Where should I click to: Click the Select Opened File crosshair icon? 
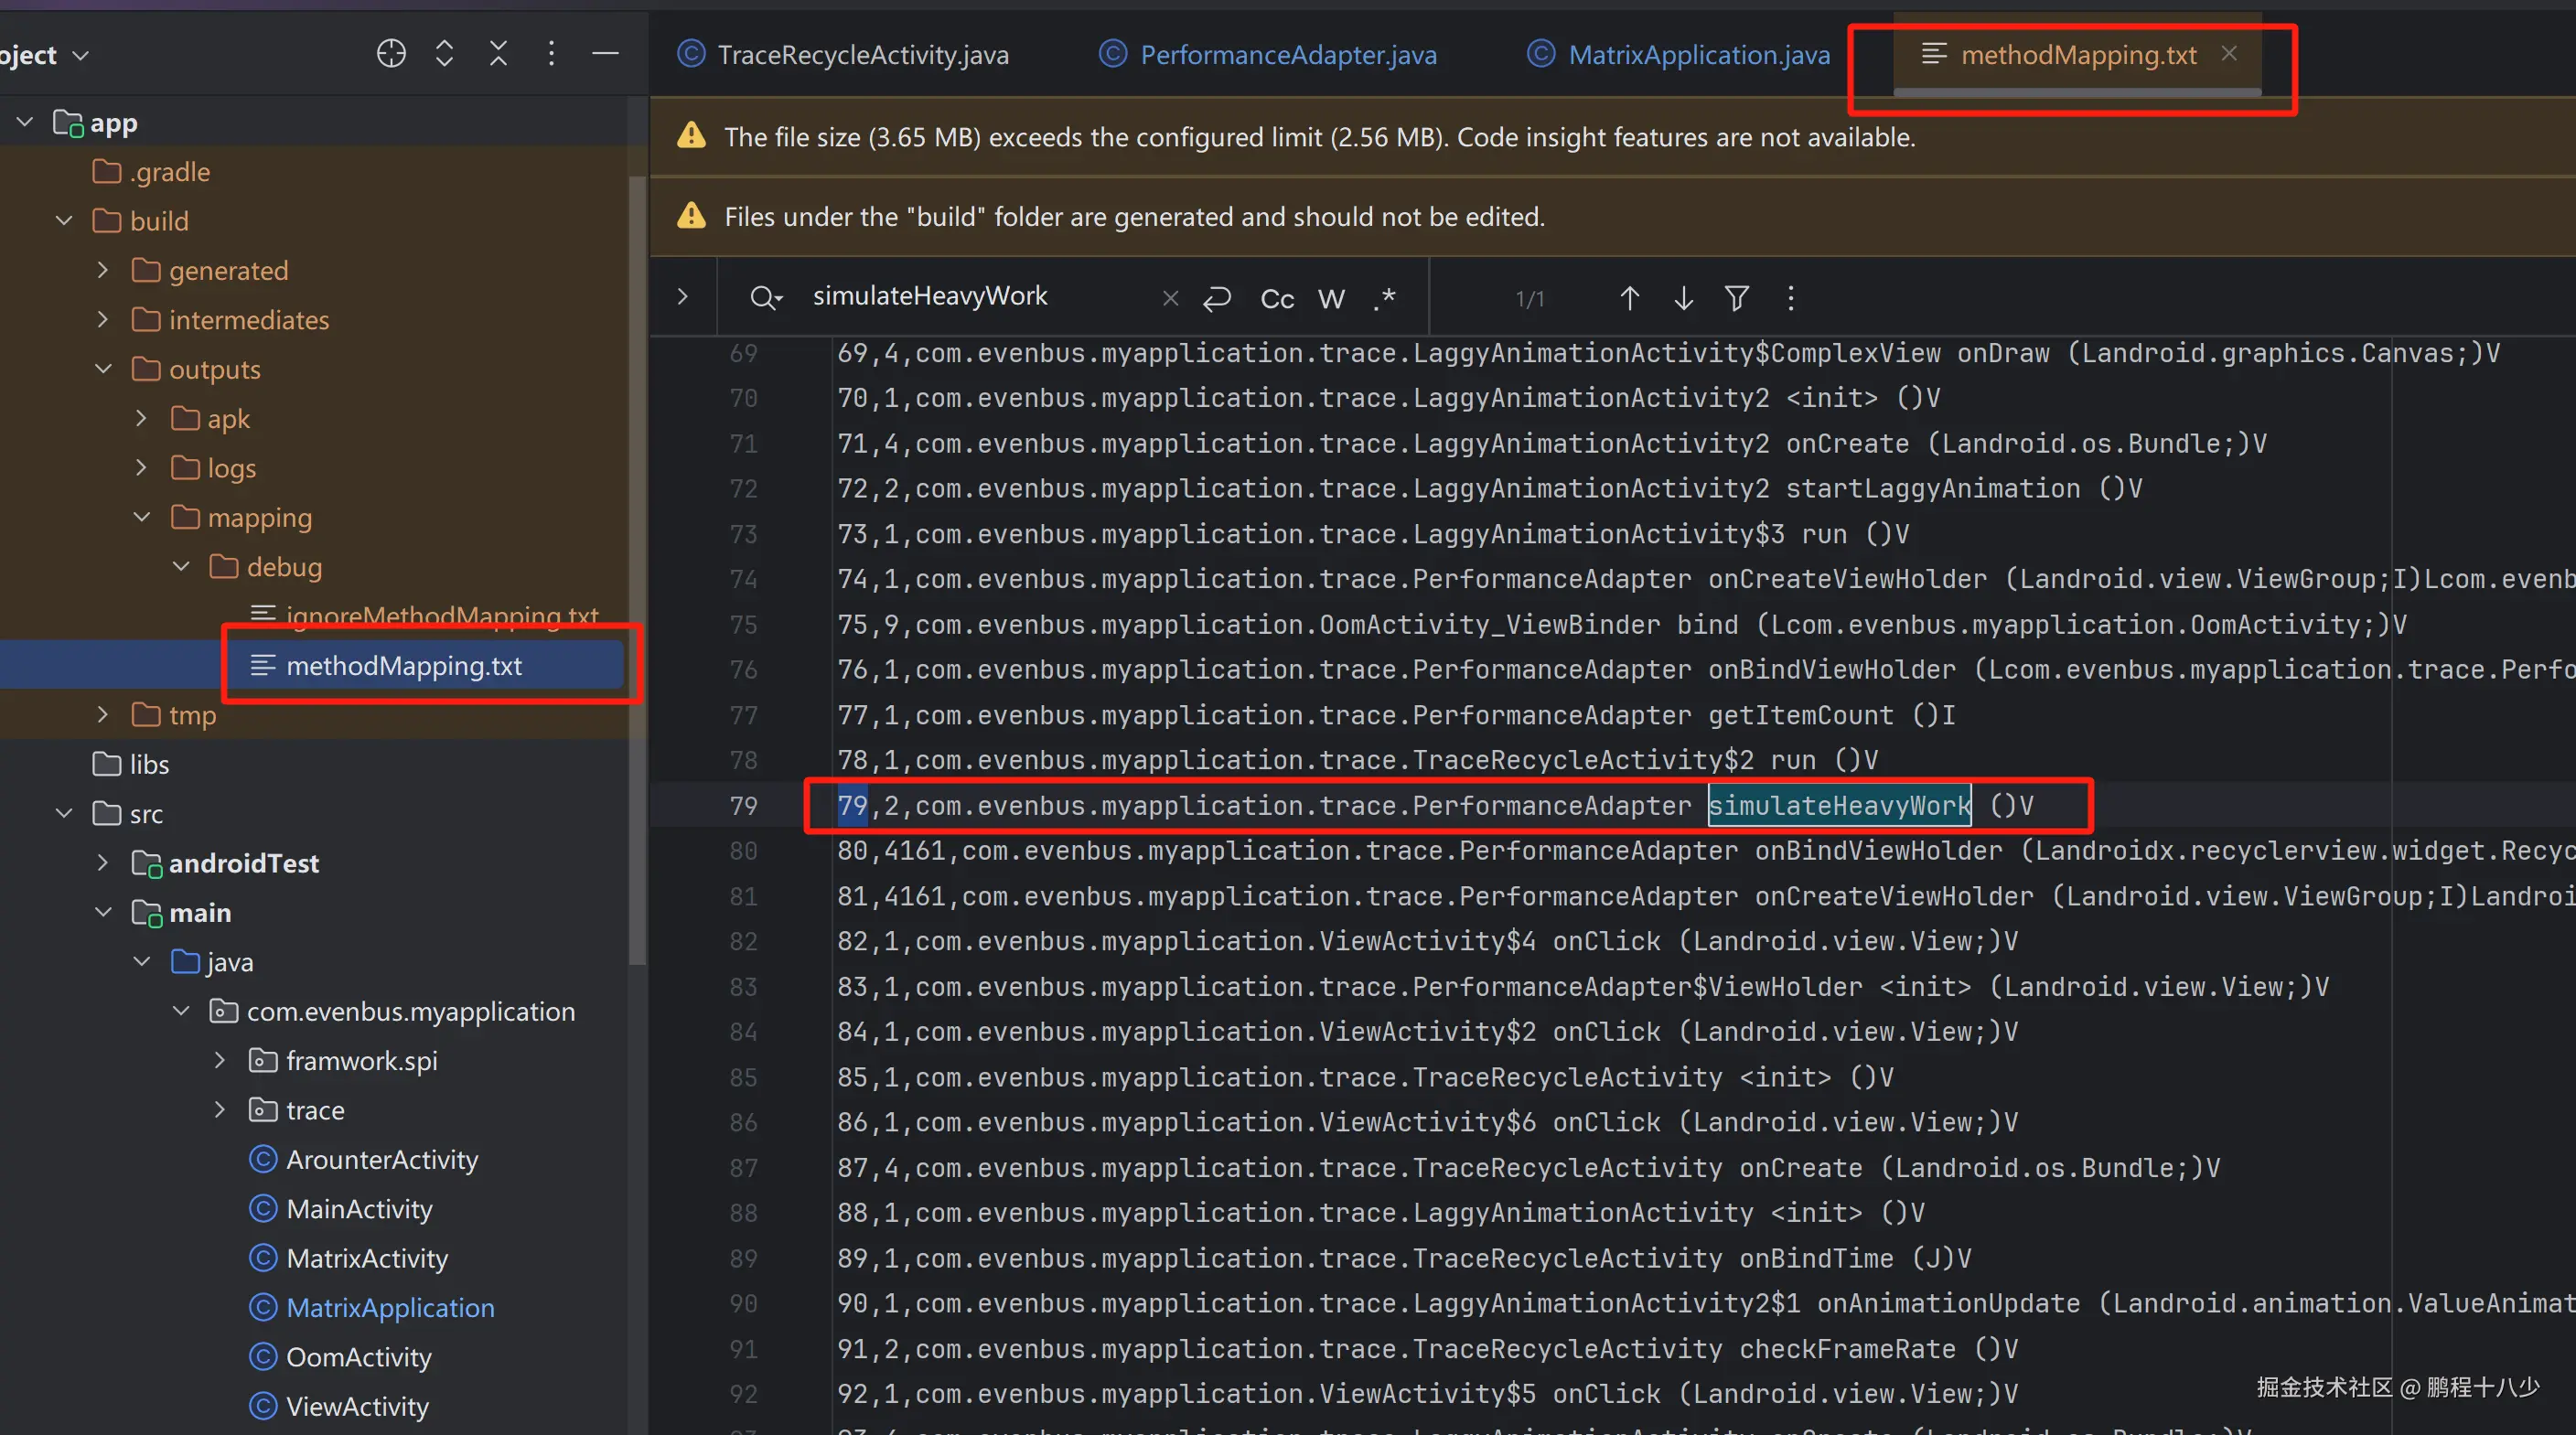(x=391, y=53)
